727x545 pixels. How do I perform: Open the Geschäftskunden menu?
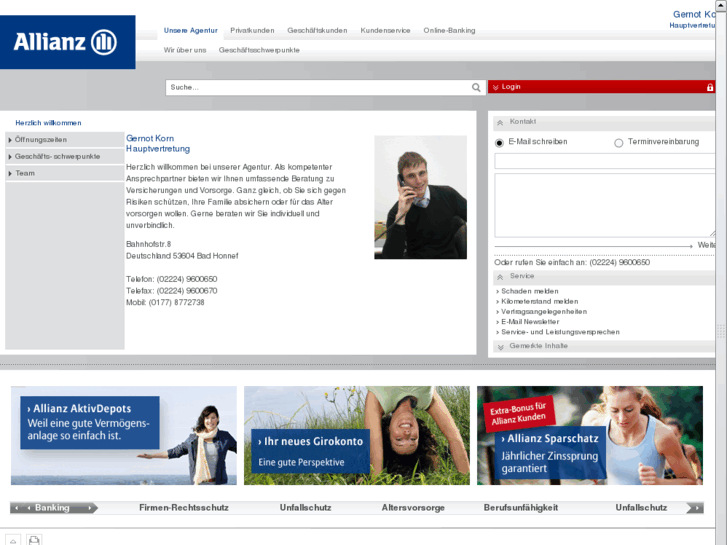pyautogui.click(x=317, y=31)
